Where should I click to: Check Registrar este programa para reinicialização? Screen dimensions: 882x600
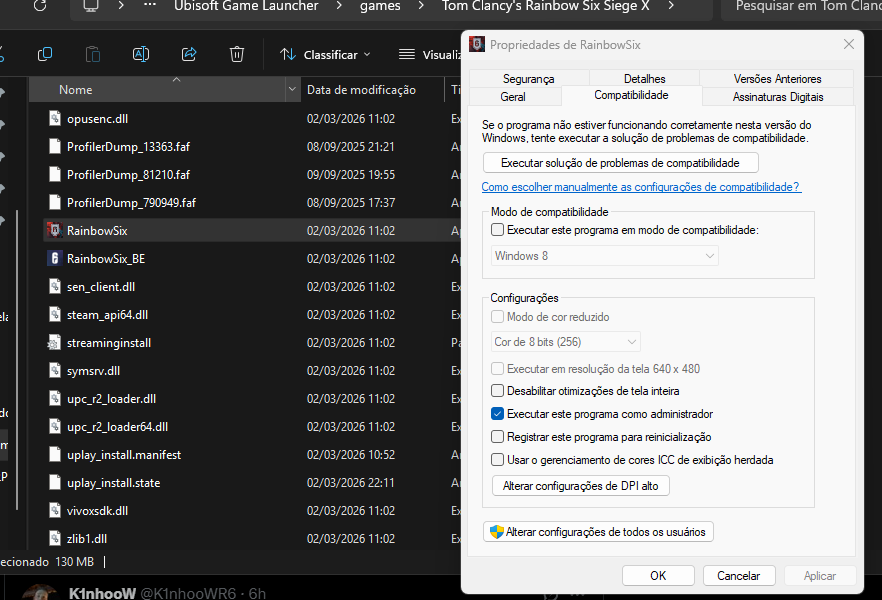[497, 437]
